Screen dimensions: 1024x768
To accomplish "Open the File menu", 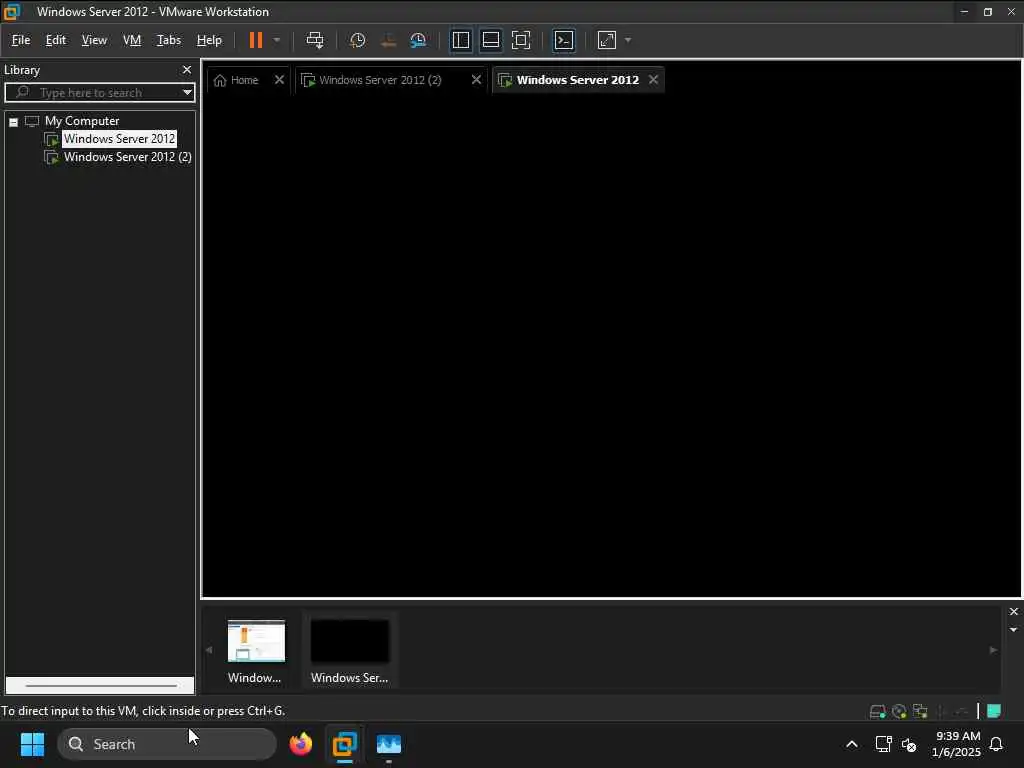I will tap(21, 40).
